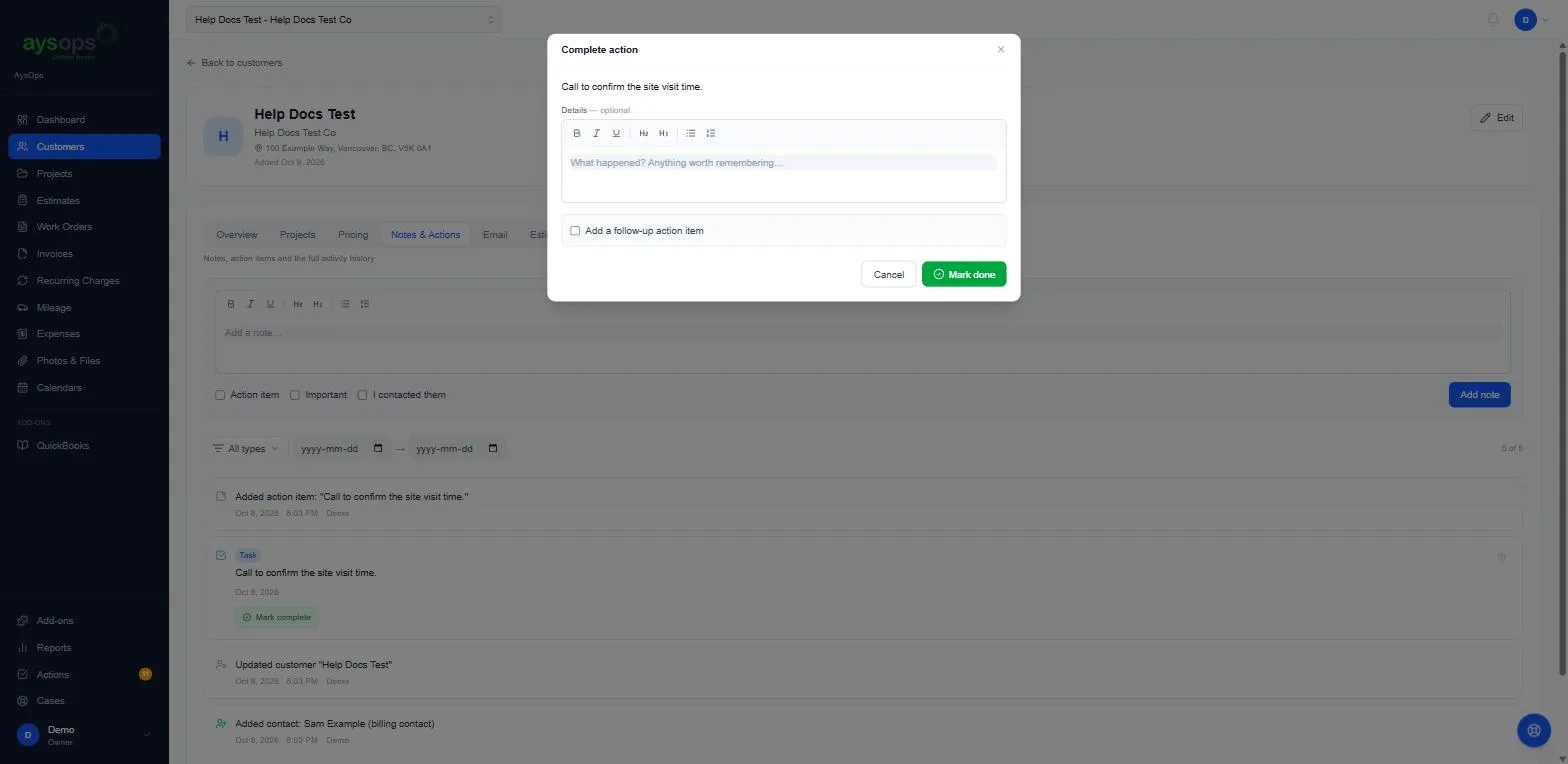Apply Underline in Complete action details toolbar

coord(616,133)
